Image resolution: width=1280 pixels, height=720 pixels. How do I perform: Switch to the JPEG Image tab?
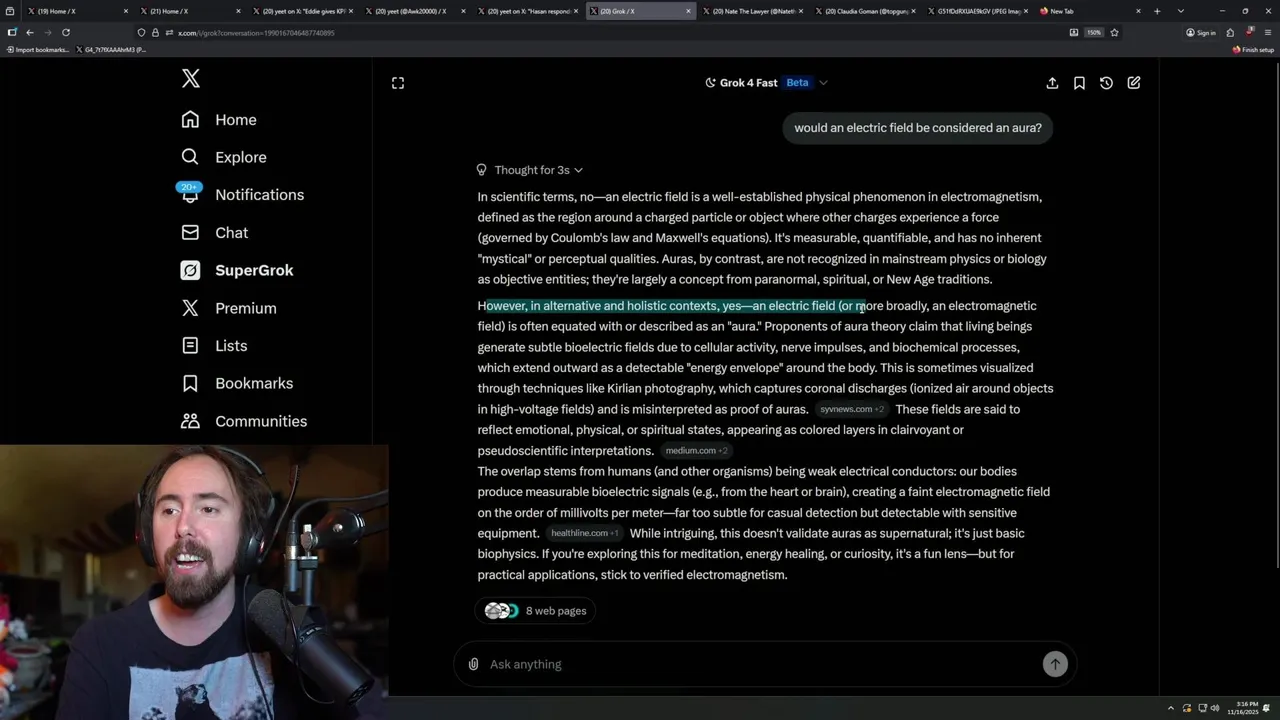(977, 11)
